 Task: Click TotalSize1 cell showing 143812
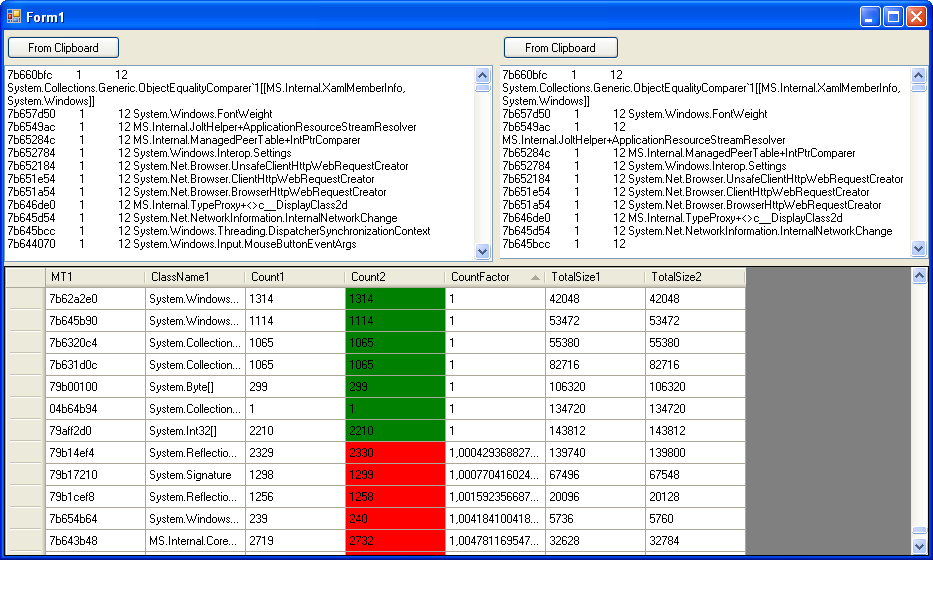[595, 431]
